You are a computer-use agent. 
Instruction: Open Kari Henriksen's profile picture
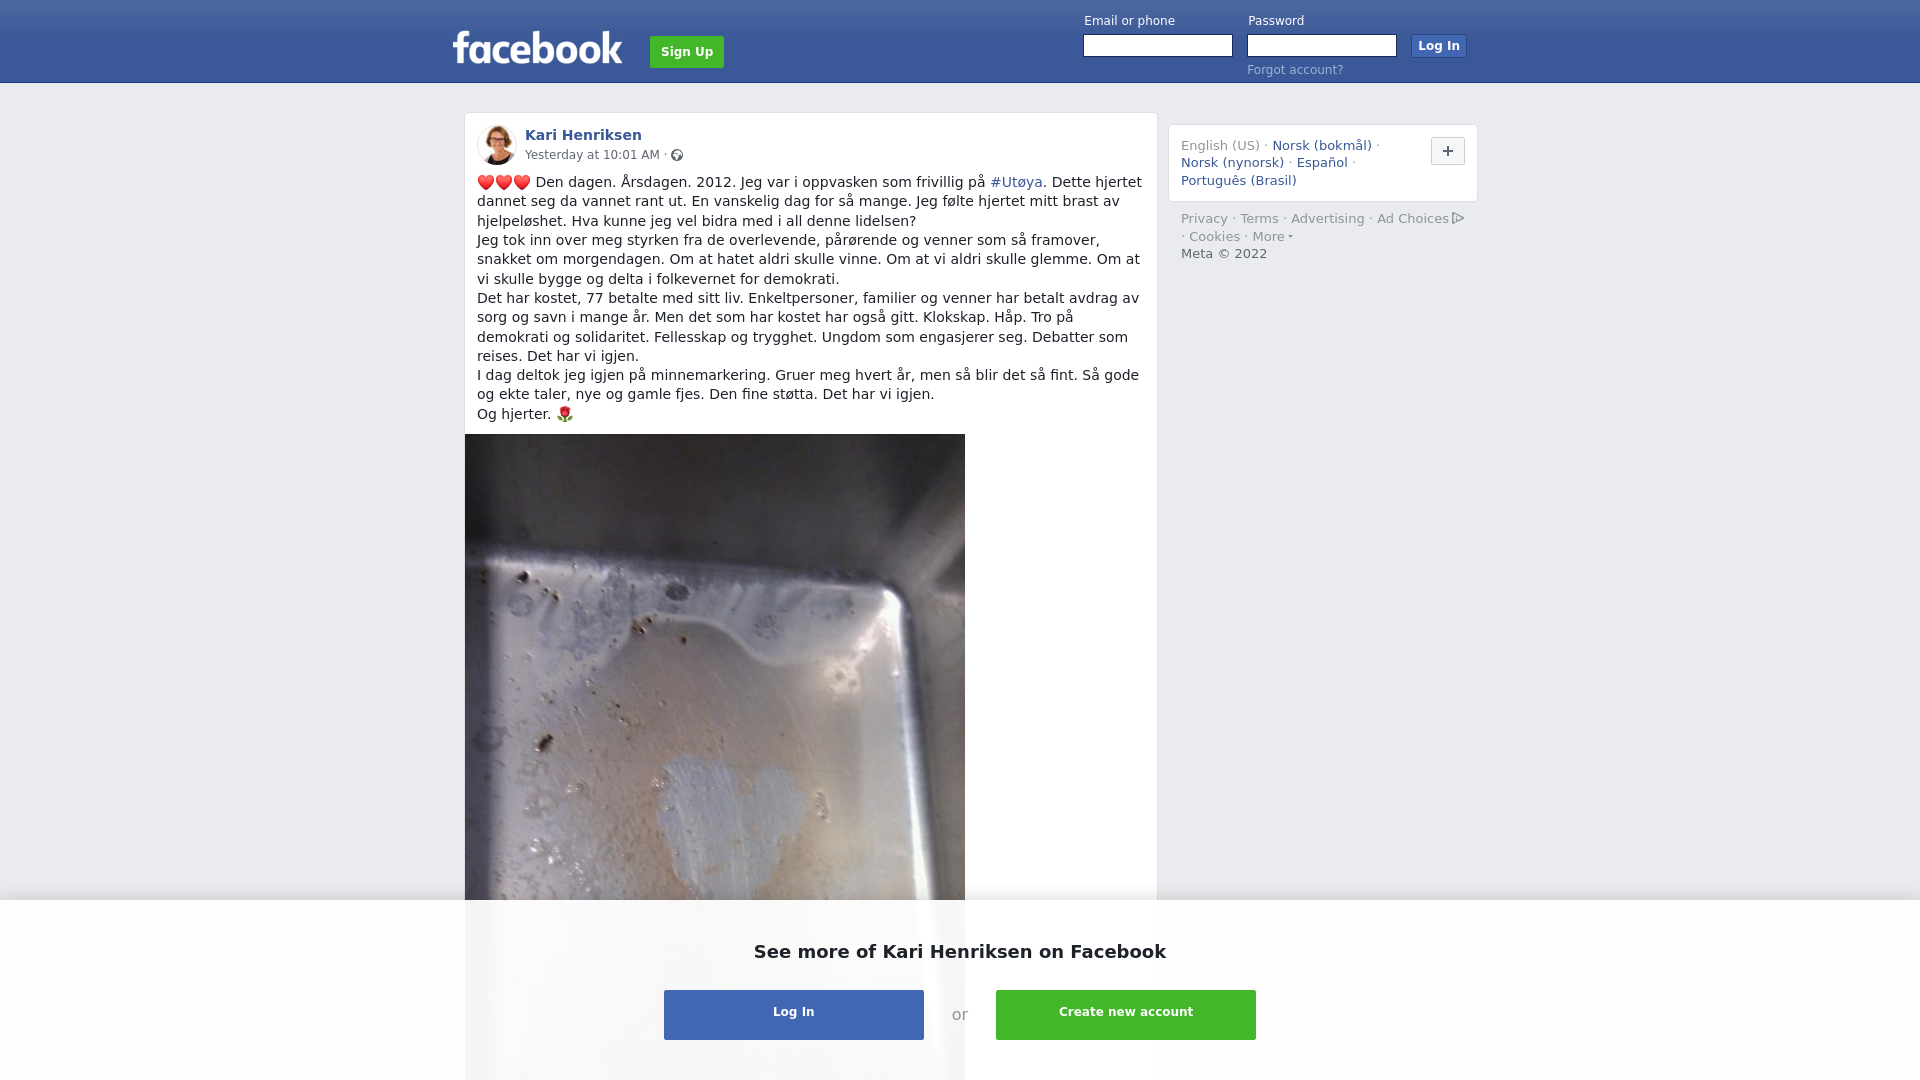click(x=497, y=145)
